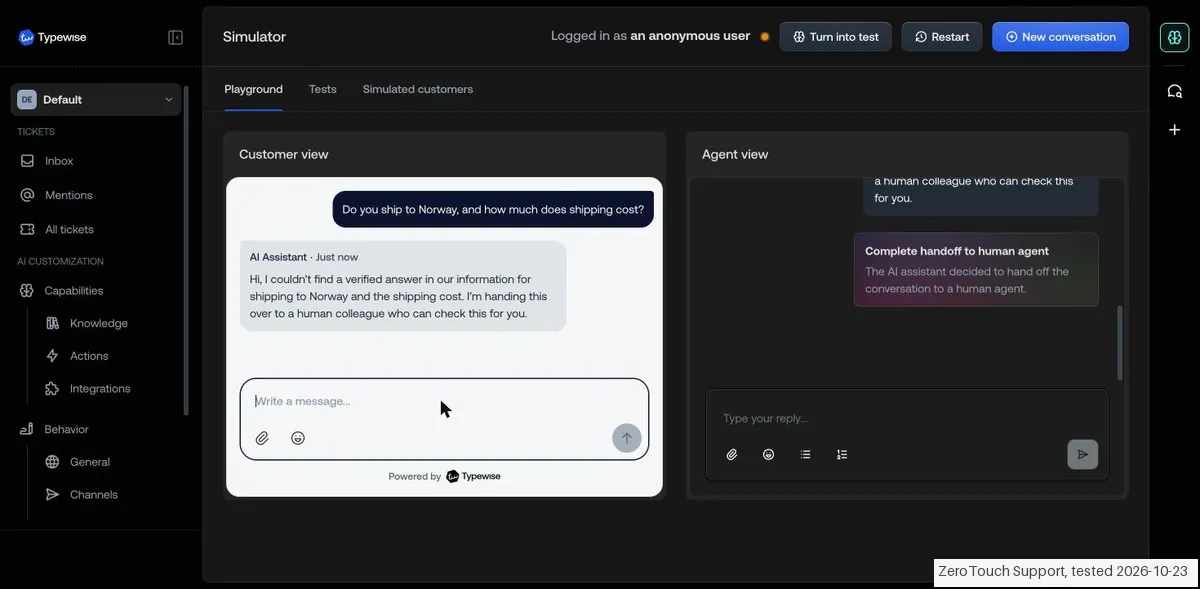Viewport: 1200px width, 589px height.
Task: Click the anonymous user login label
Action: [x=650, y=36]
